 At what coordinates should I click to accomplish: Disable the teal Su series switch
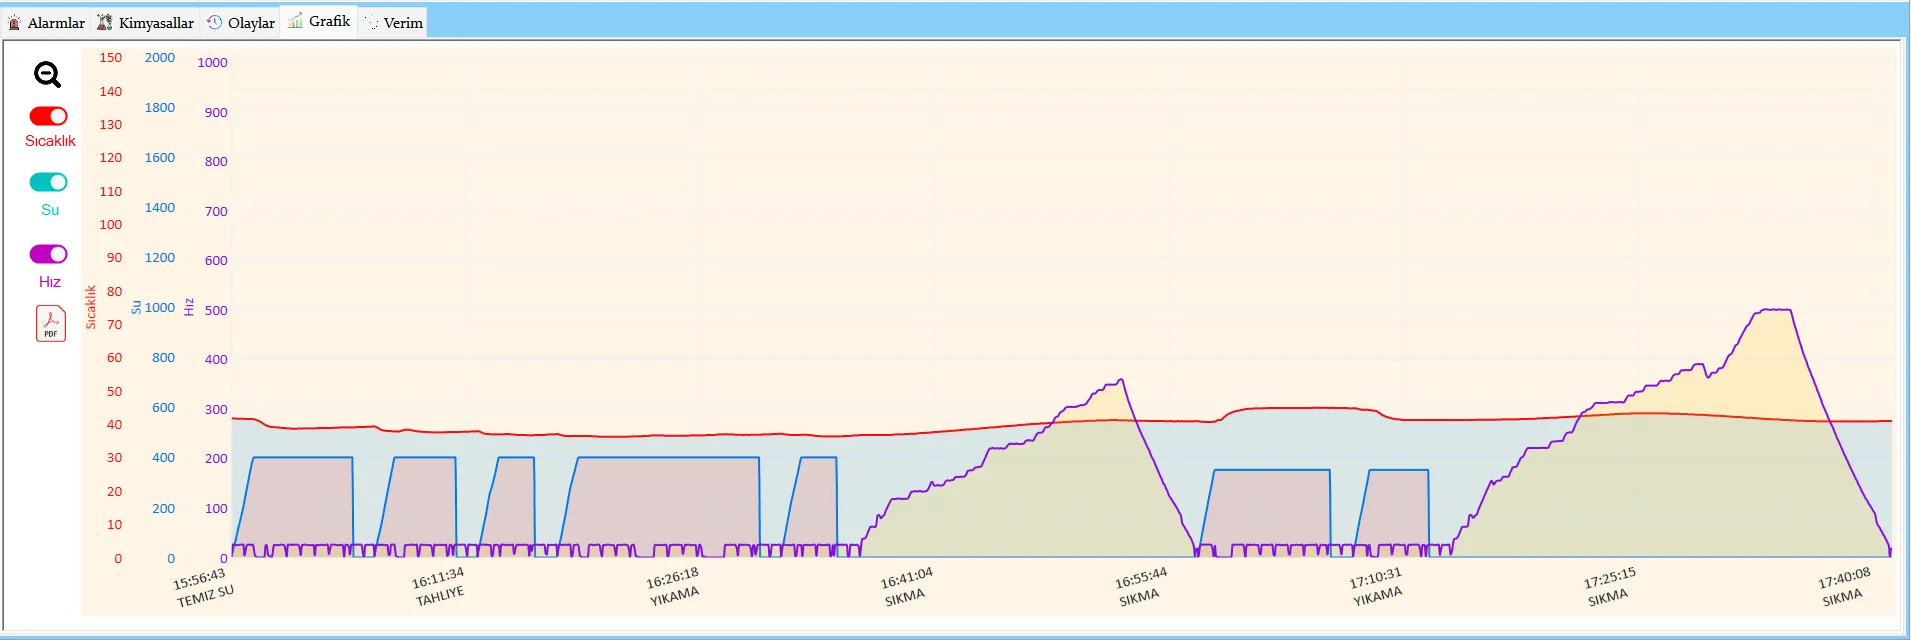(48, 182)
